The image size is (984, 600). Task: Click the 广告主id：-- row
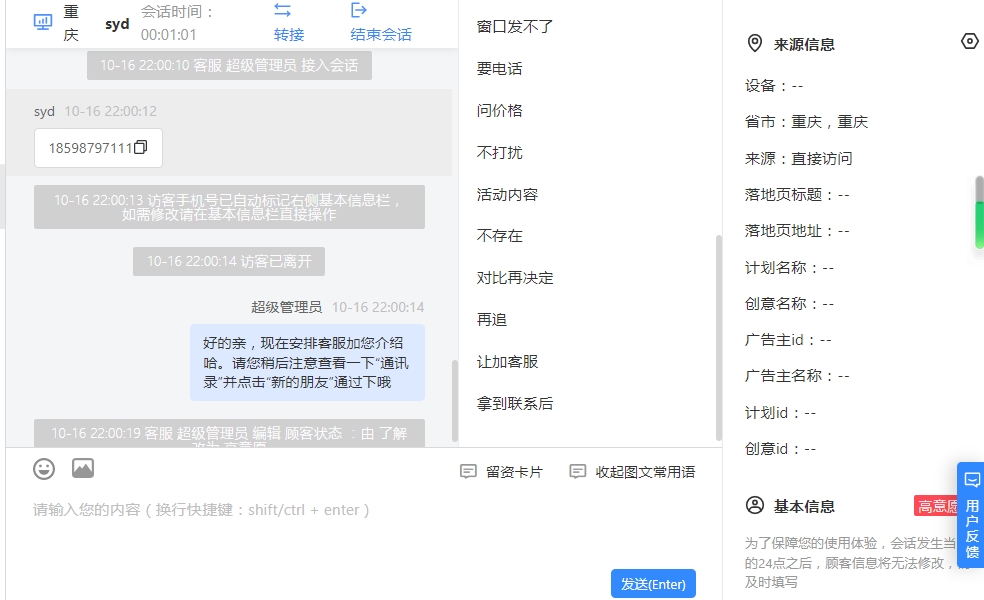788,340
